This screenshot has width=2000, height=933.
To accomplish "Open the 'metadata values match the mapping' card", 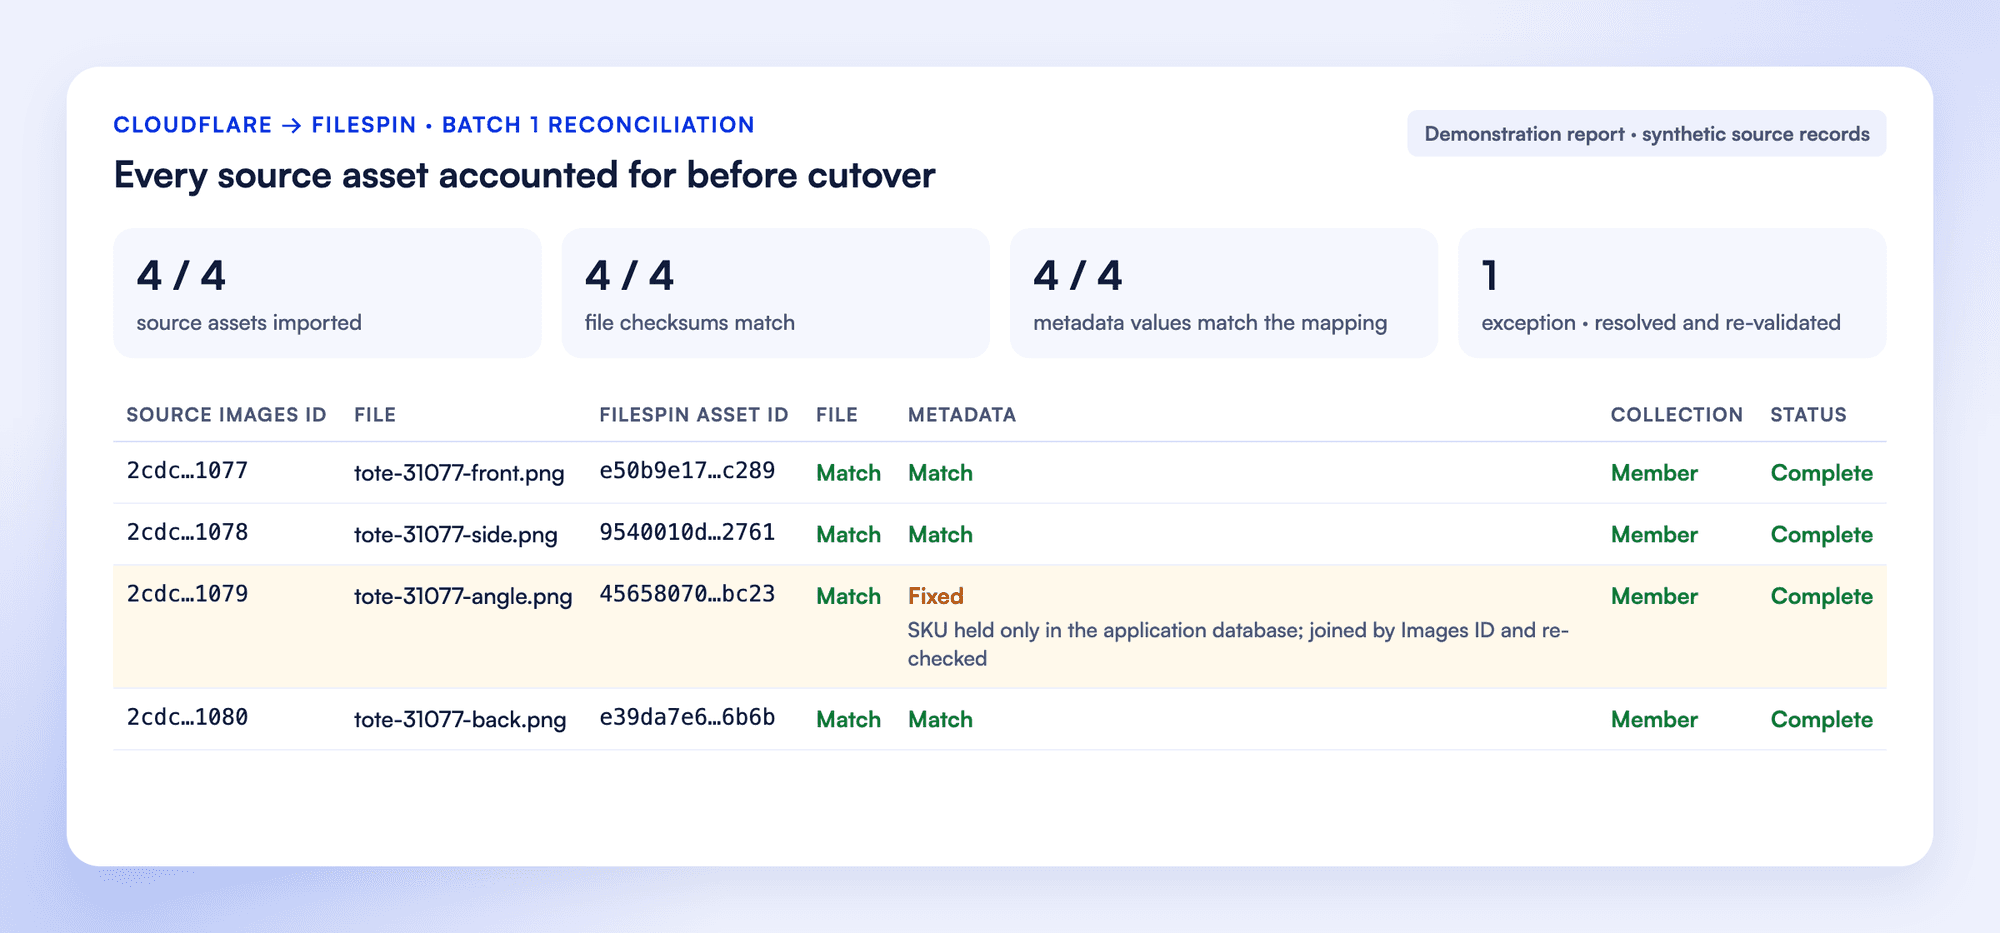I will 1223,293.
